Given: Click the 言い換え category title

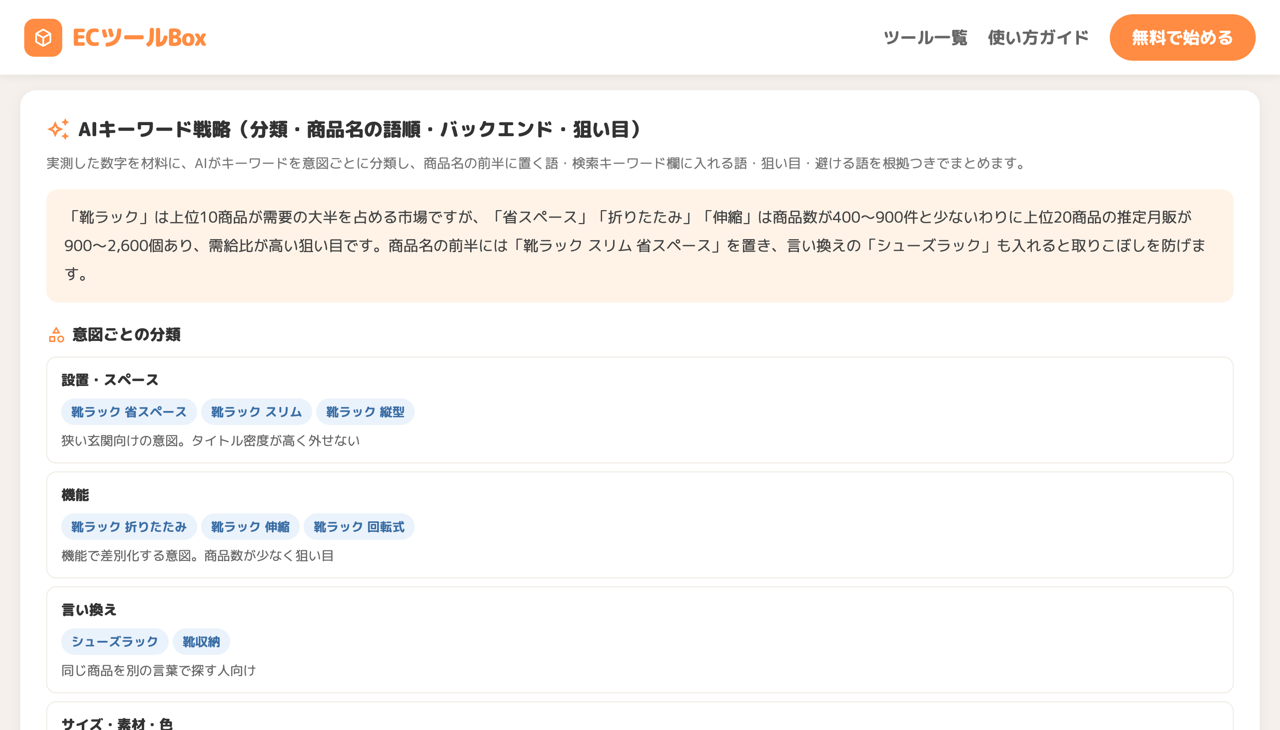Looking at the screenshot, I should pos(89,610).
